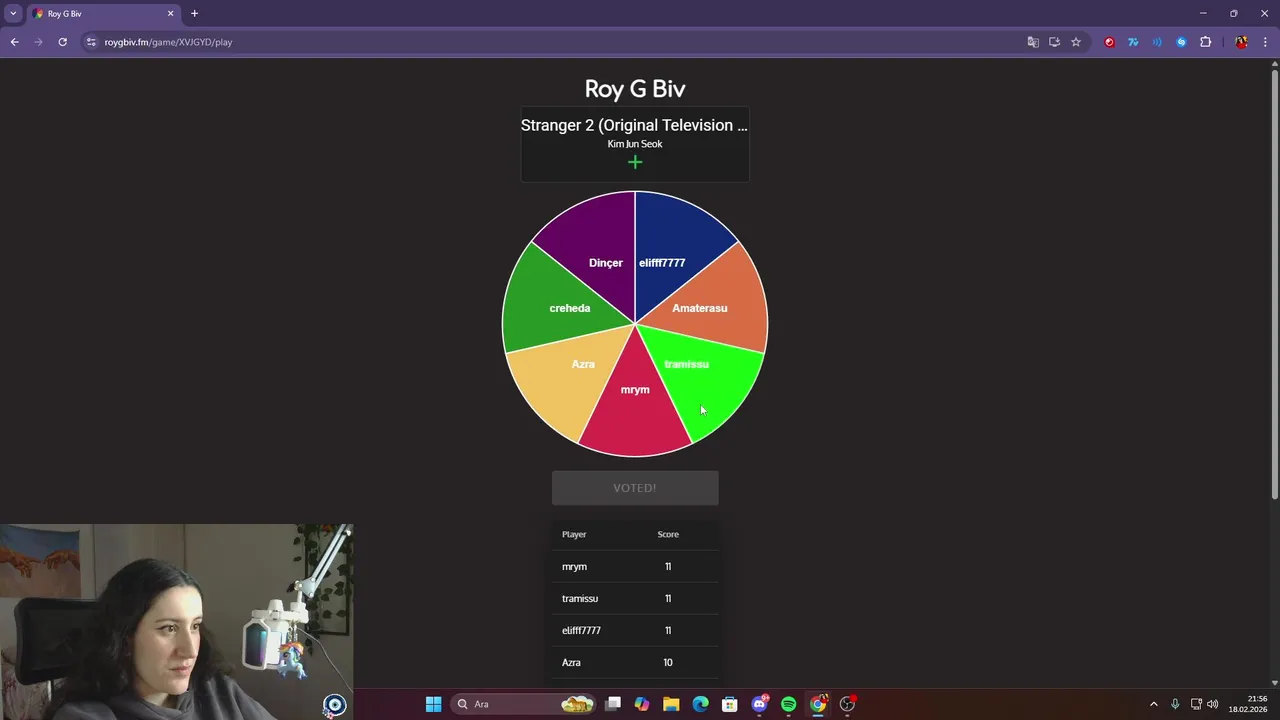Screen dimensions: 1280x720
Task: Open the 7TV extension icon
Action: (1133, 42)
